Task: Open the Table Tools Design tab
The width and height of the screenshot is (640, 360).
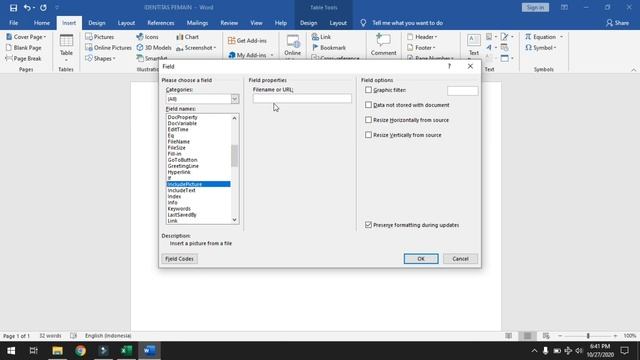Action: click(x=308, y=23)
